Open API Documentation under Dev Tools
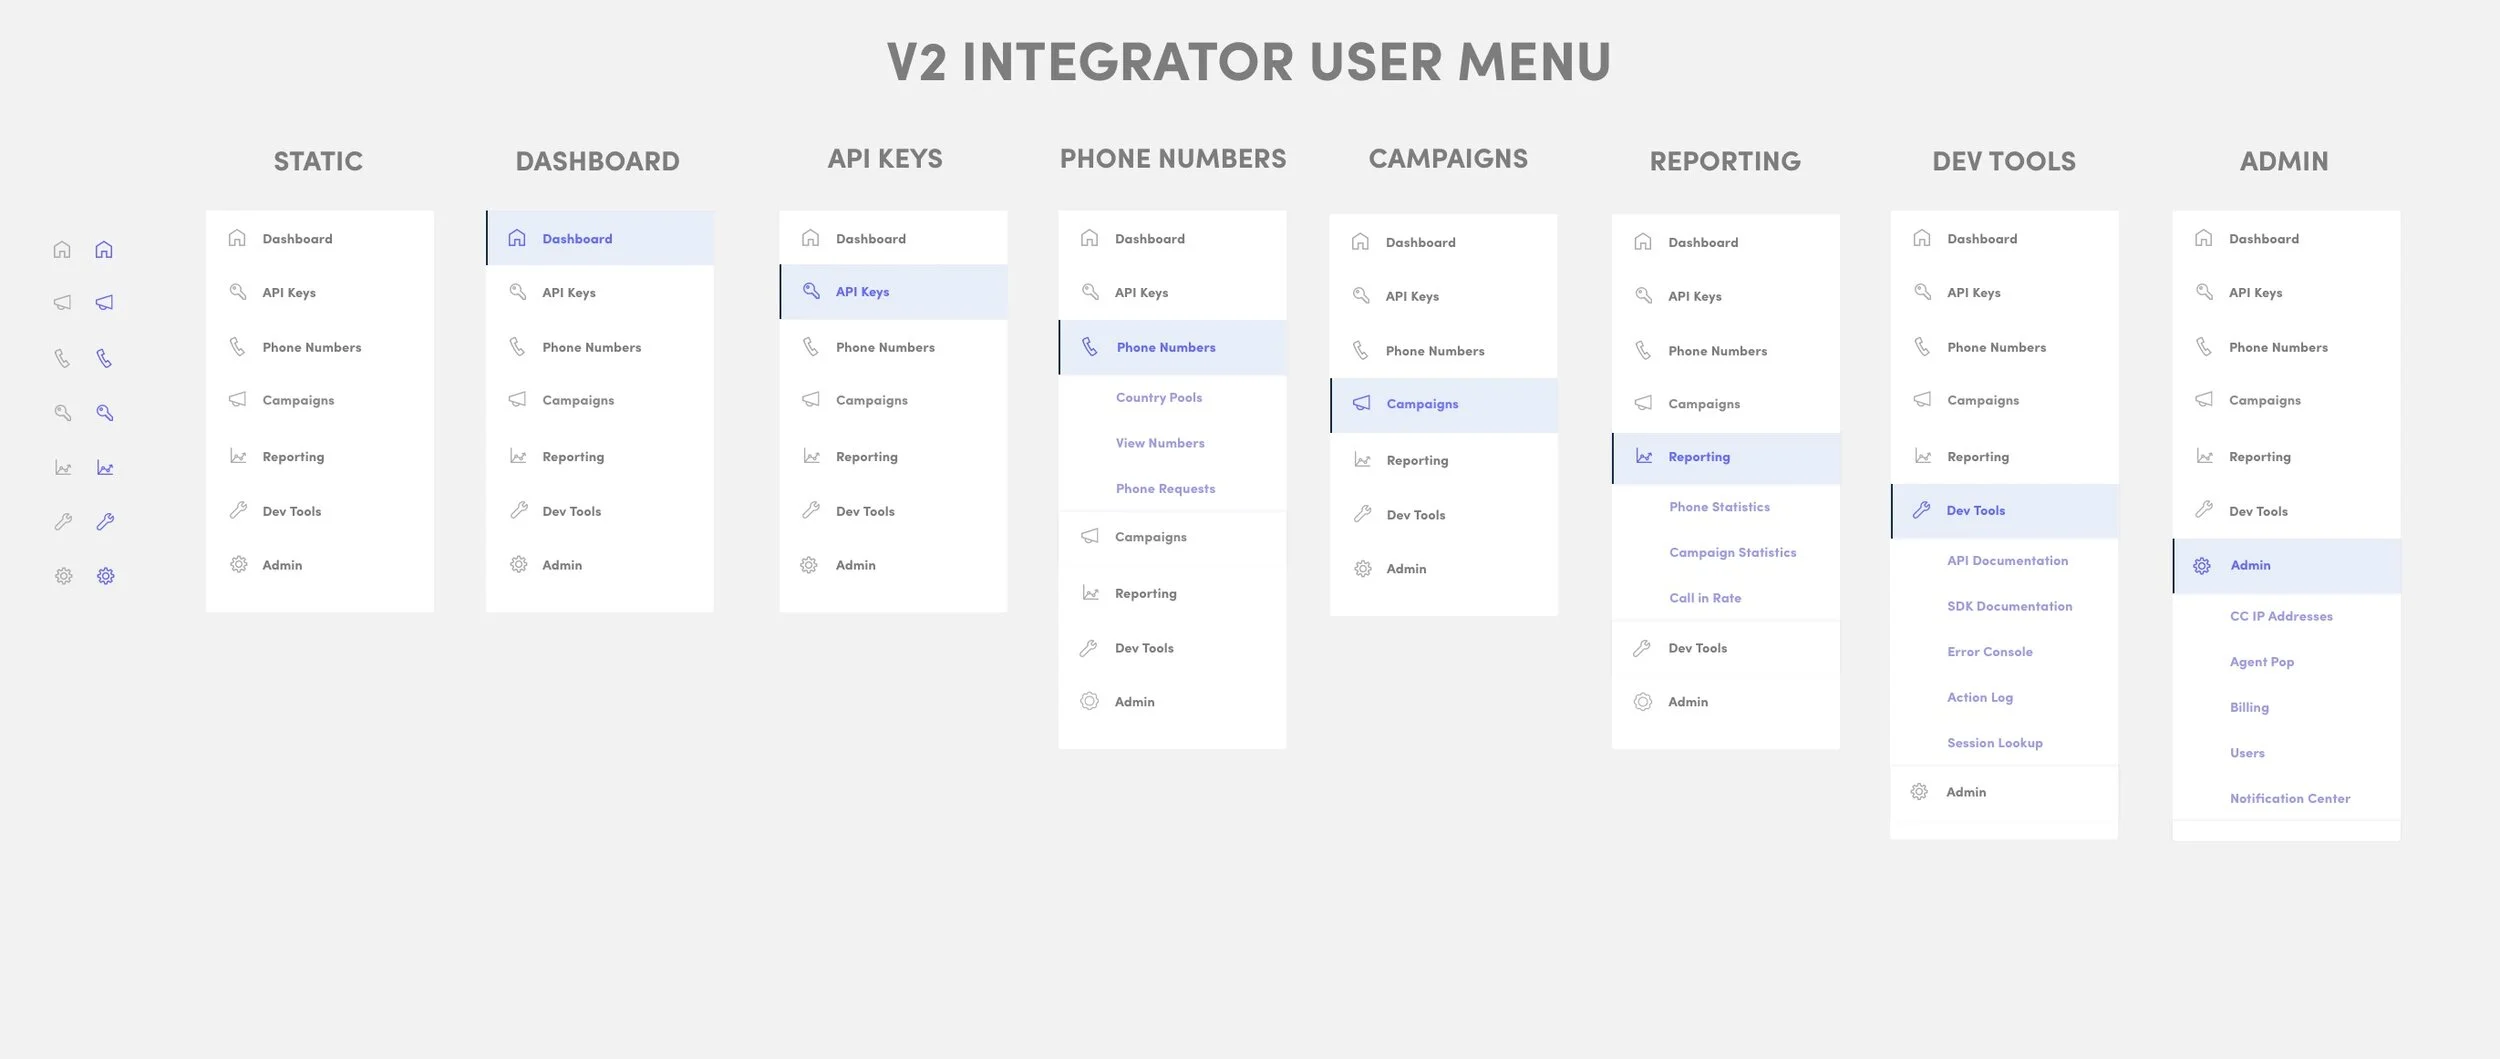Screen dimensions: 2500x1059 [2007, 561]
